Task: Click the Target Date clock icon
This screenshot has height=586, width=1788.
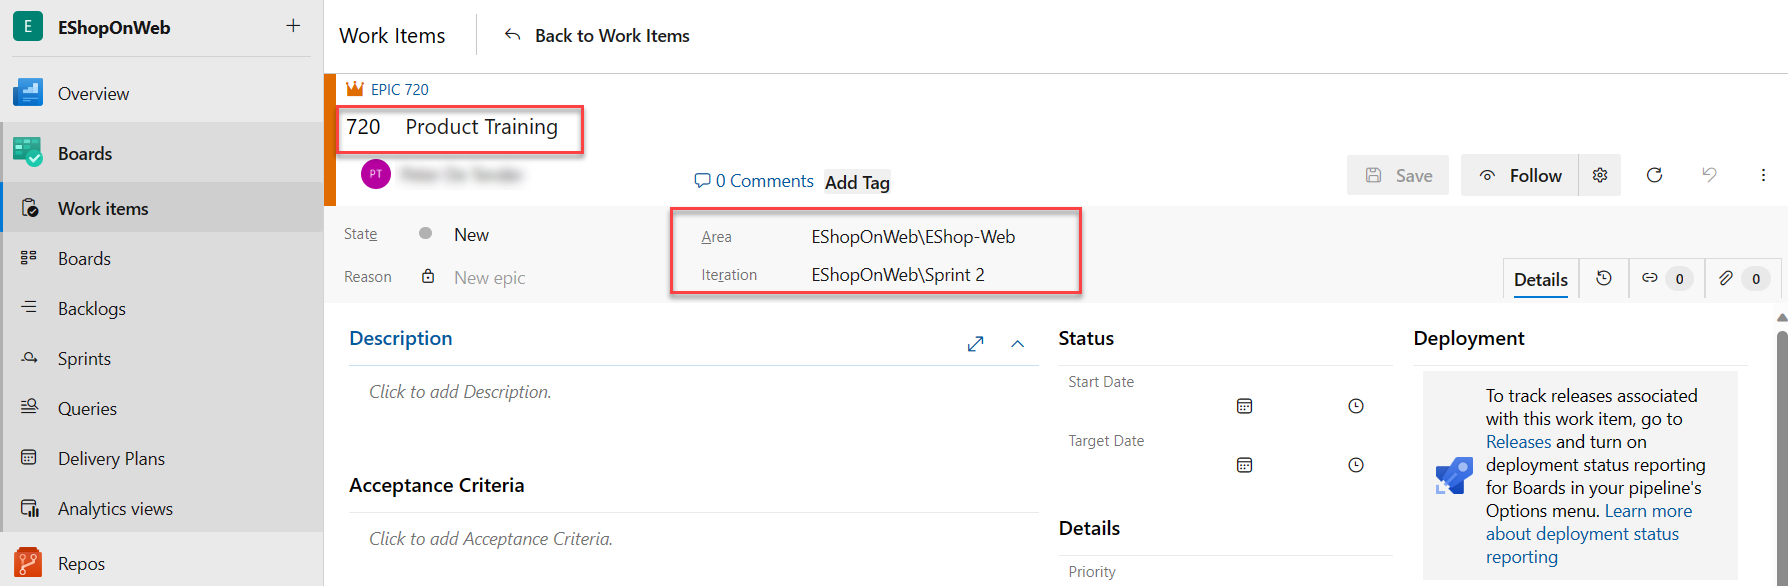Action: pos(1356,465)
